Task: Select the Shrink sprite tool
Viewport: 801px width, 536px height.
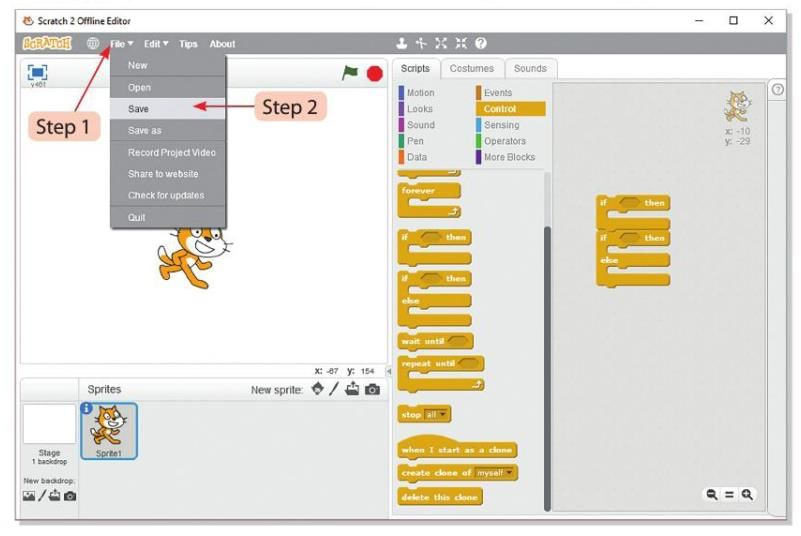Action: click(461, 43)
